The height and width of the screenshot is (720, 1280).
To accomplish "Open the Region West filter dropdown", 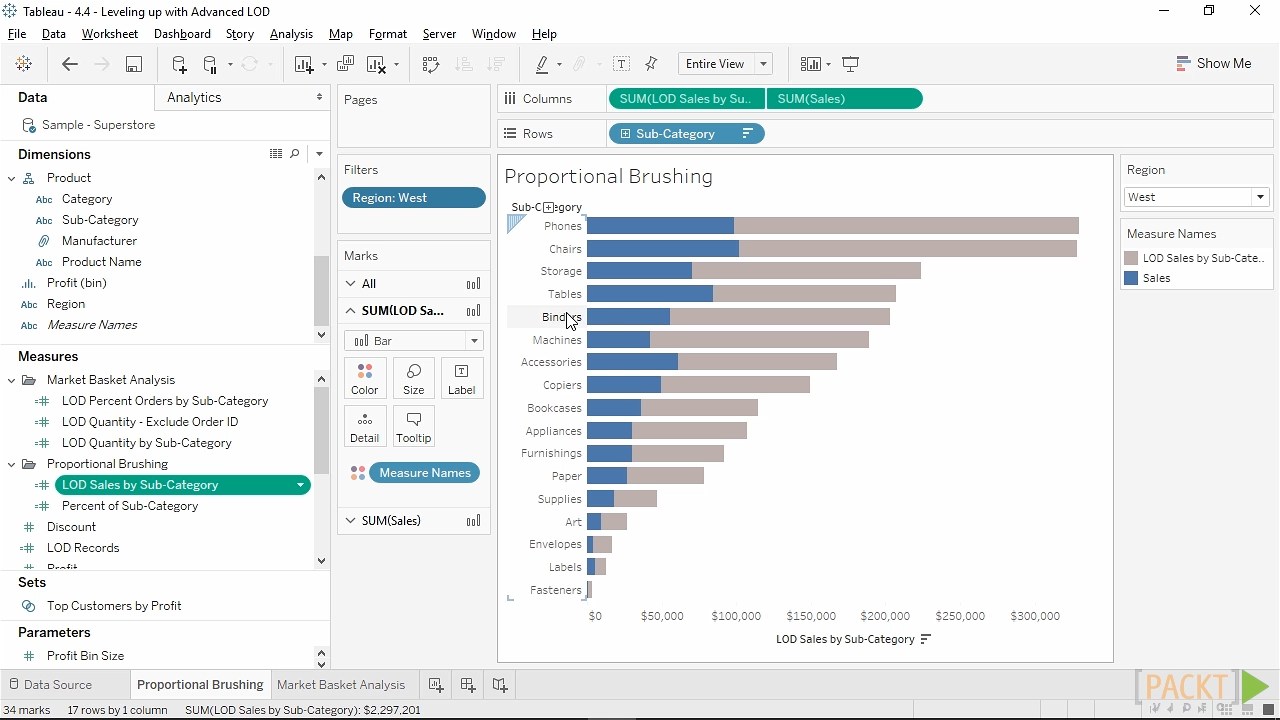I will (x=1260, y=197).
